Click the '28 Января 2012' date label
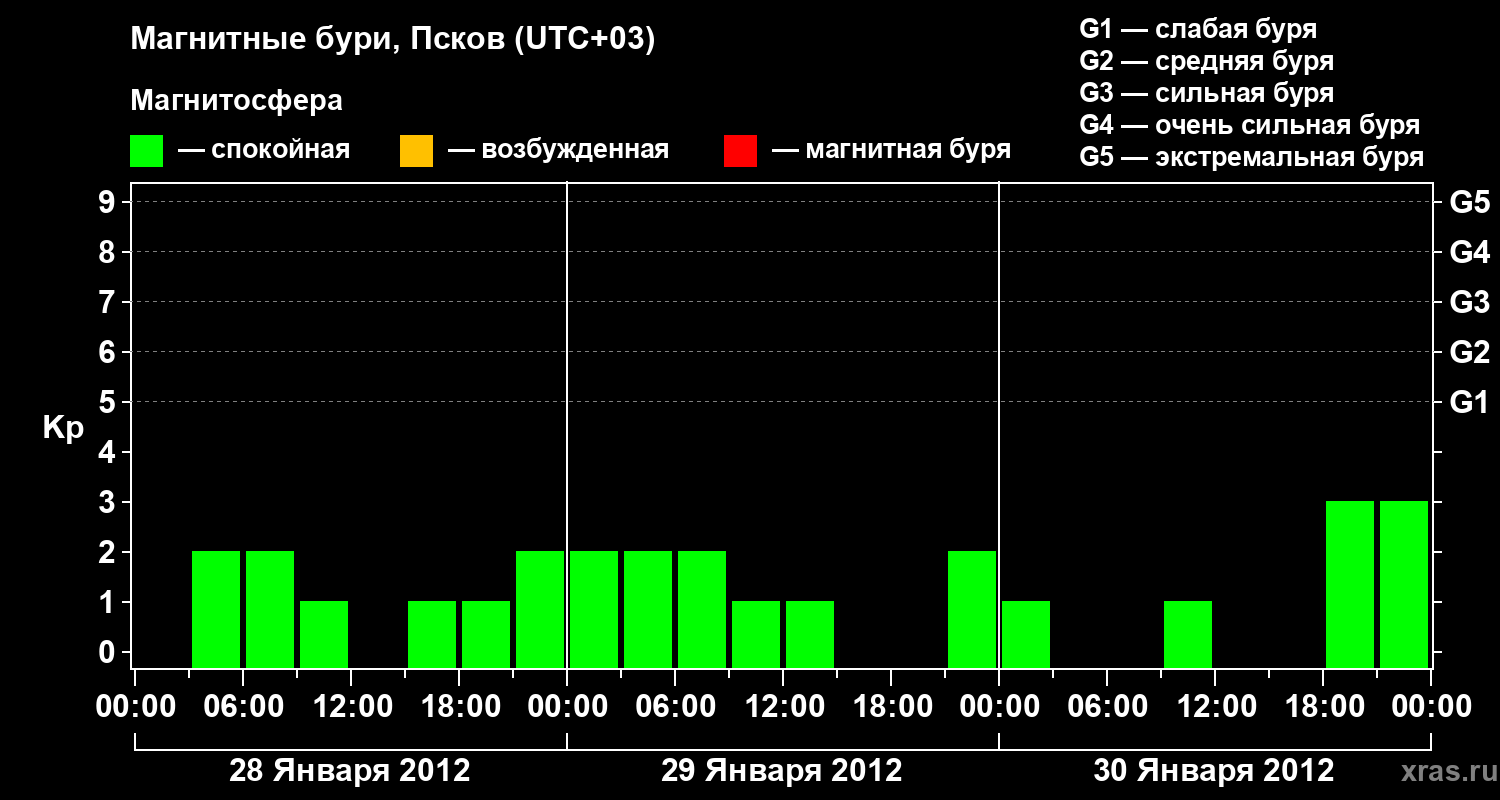 [x=350, y=771]
